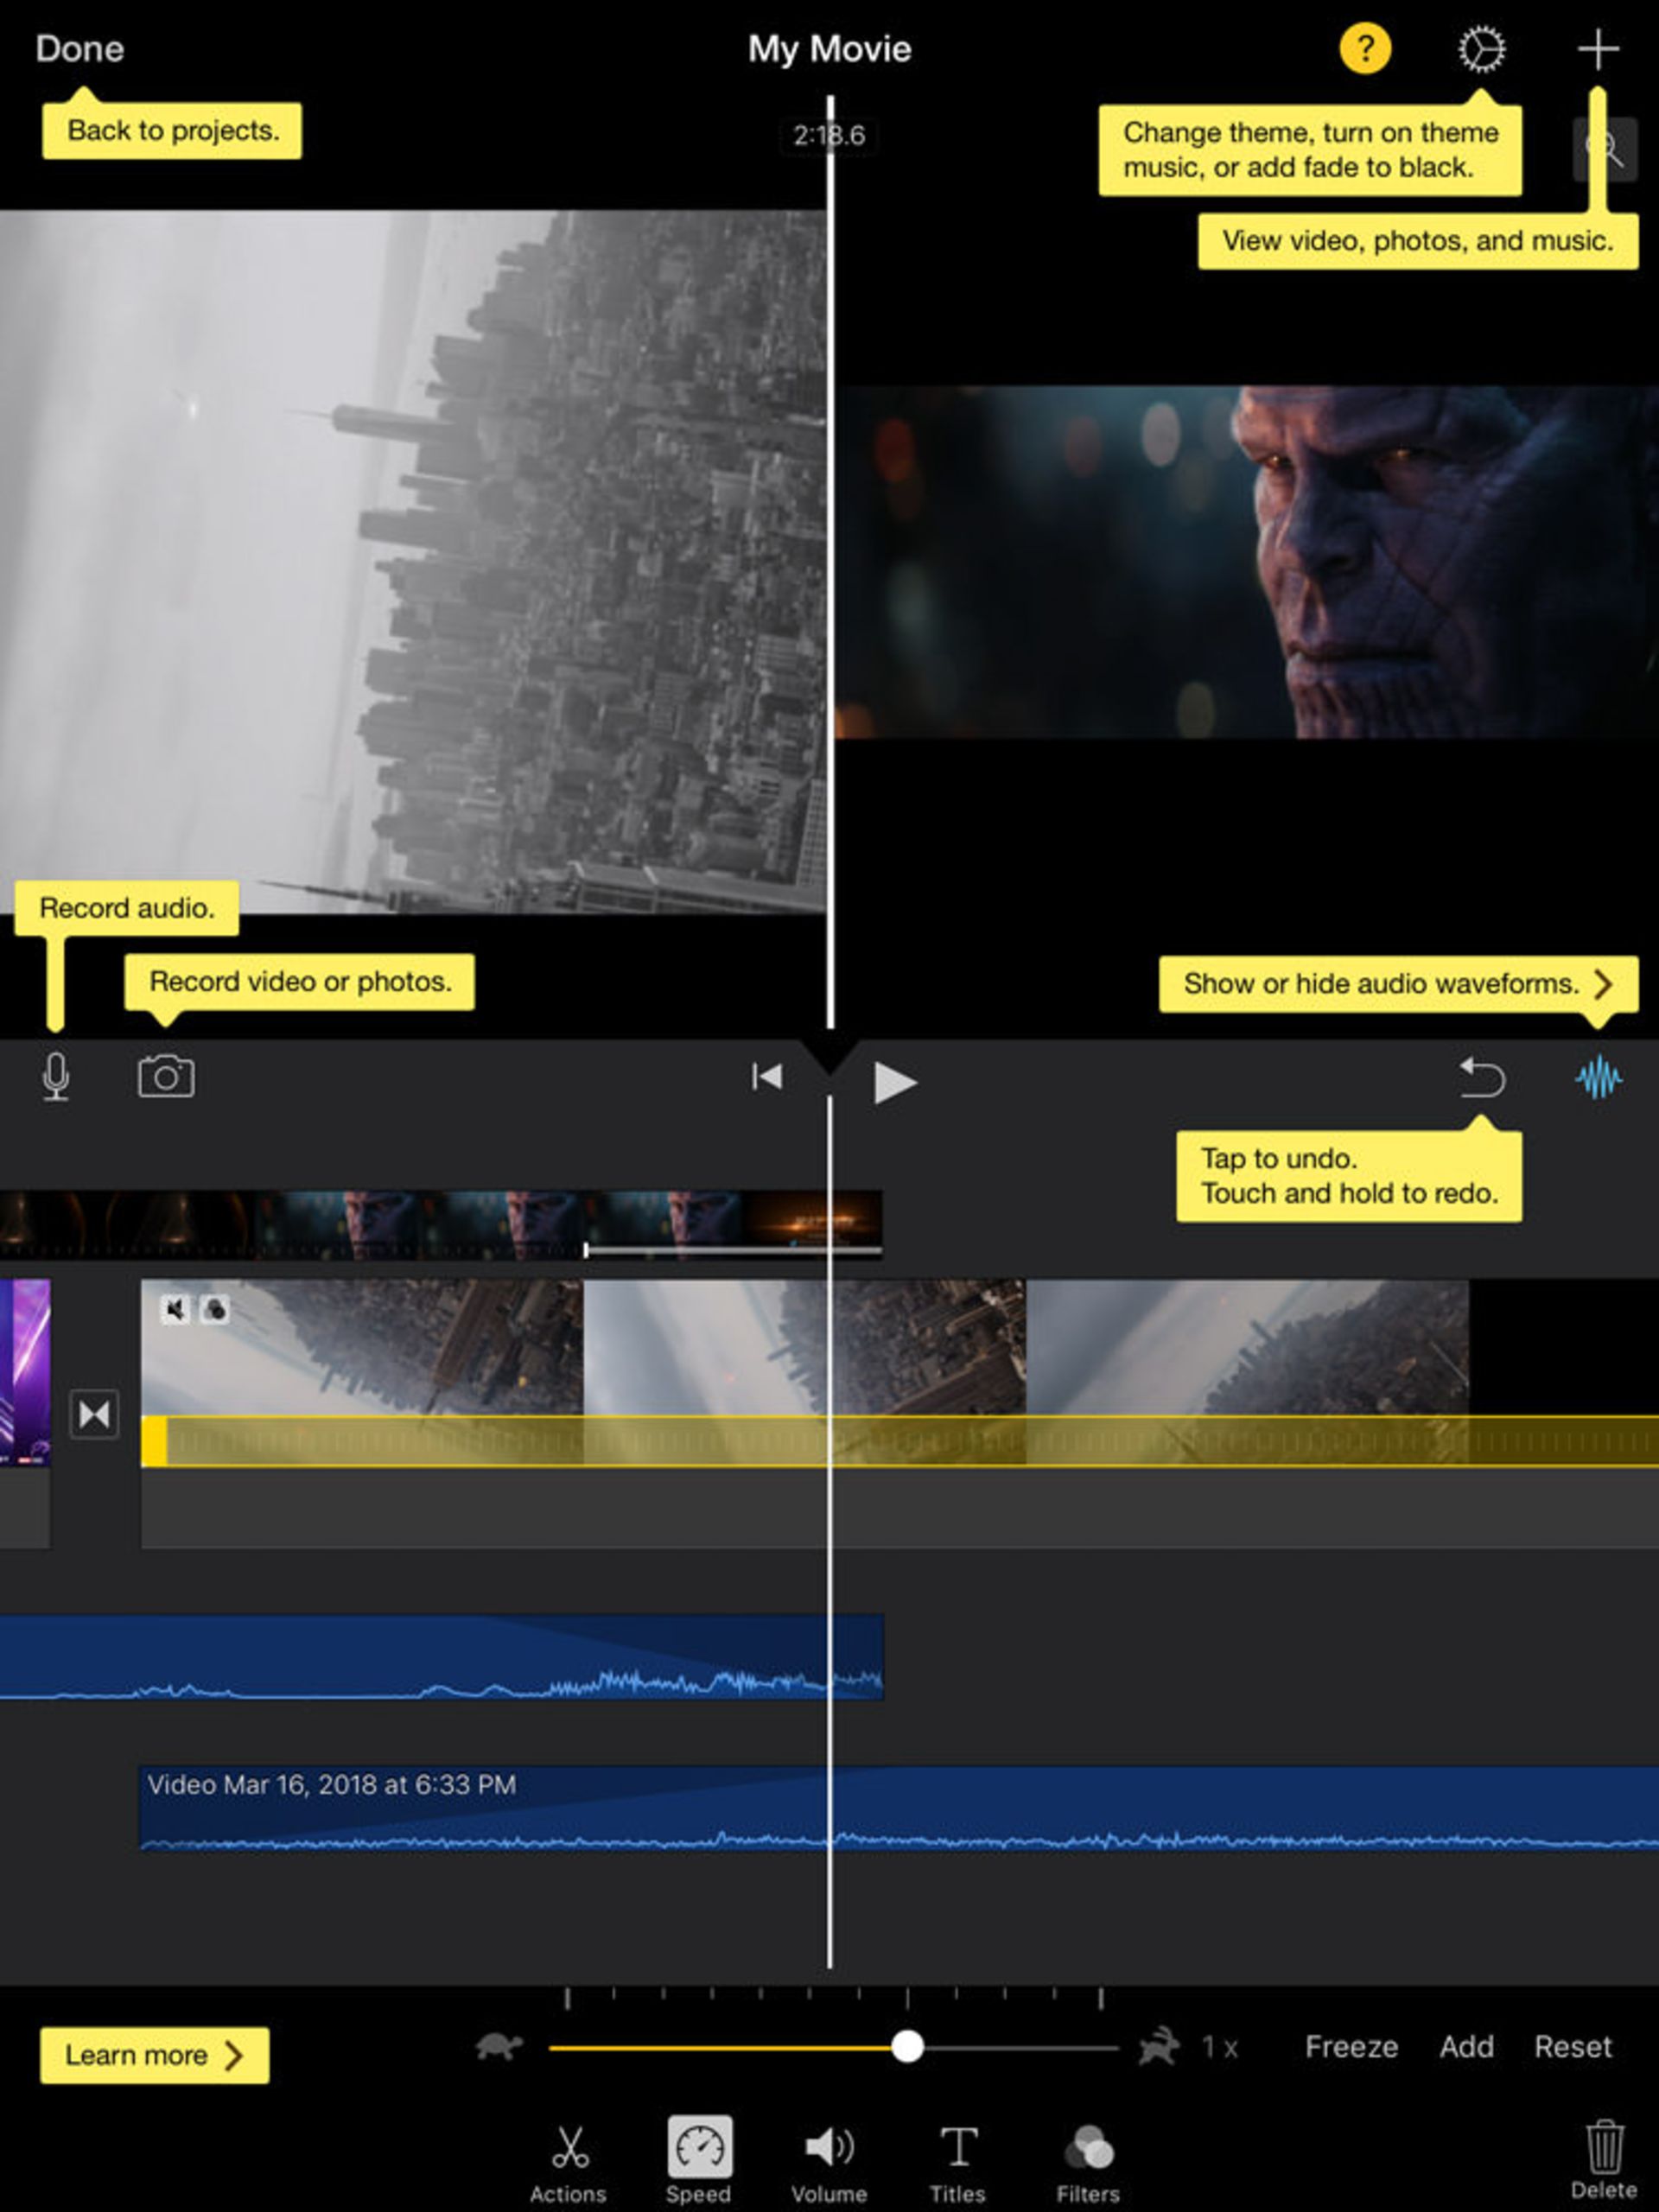This screenshot has width=1659, height=2212.
Task: Toggle the filter badge on the timeline clip
Action: coord(214,1307)
